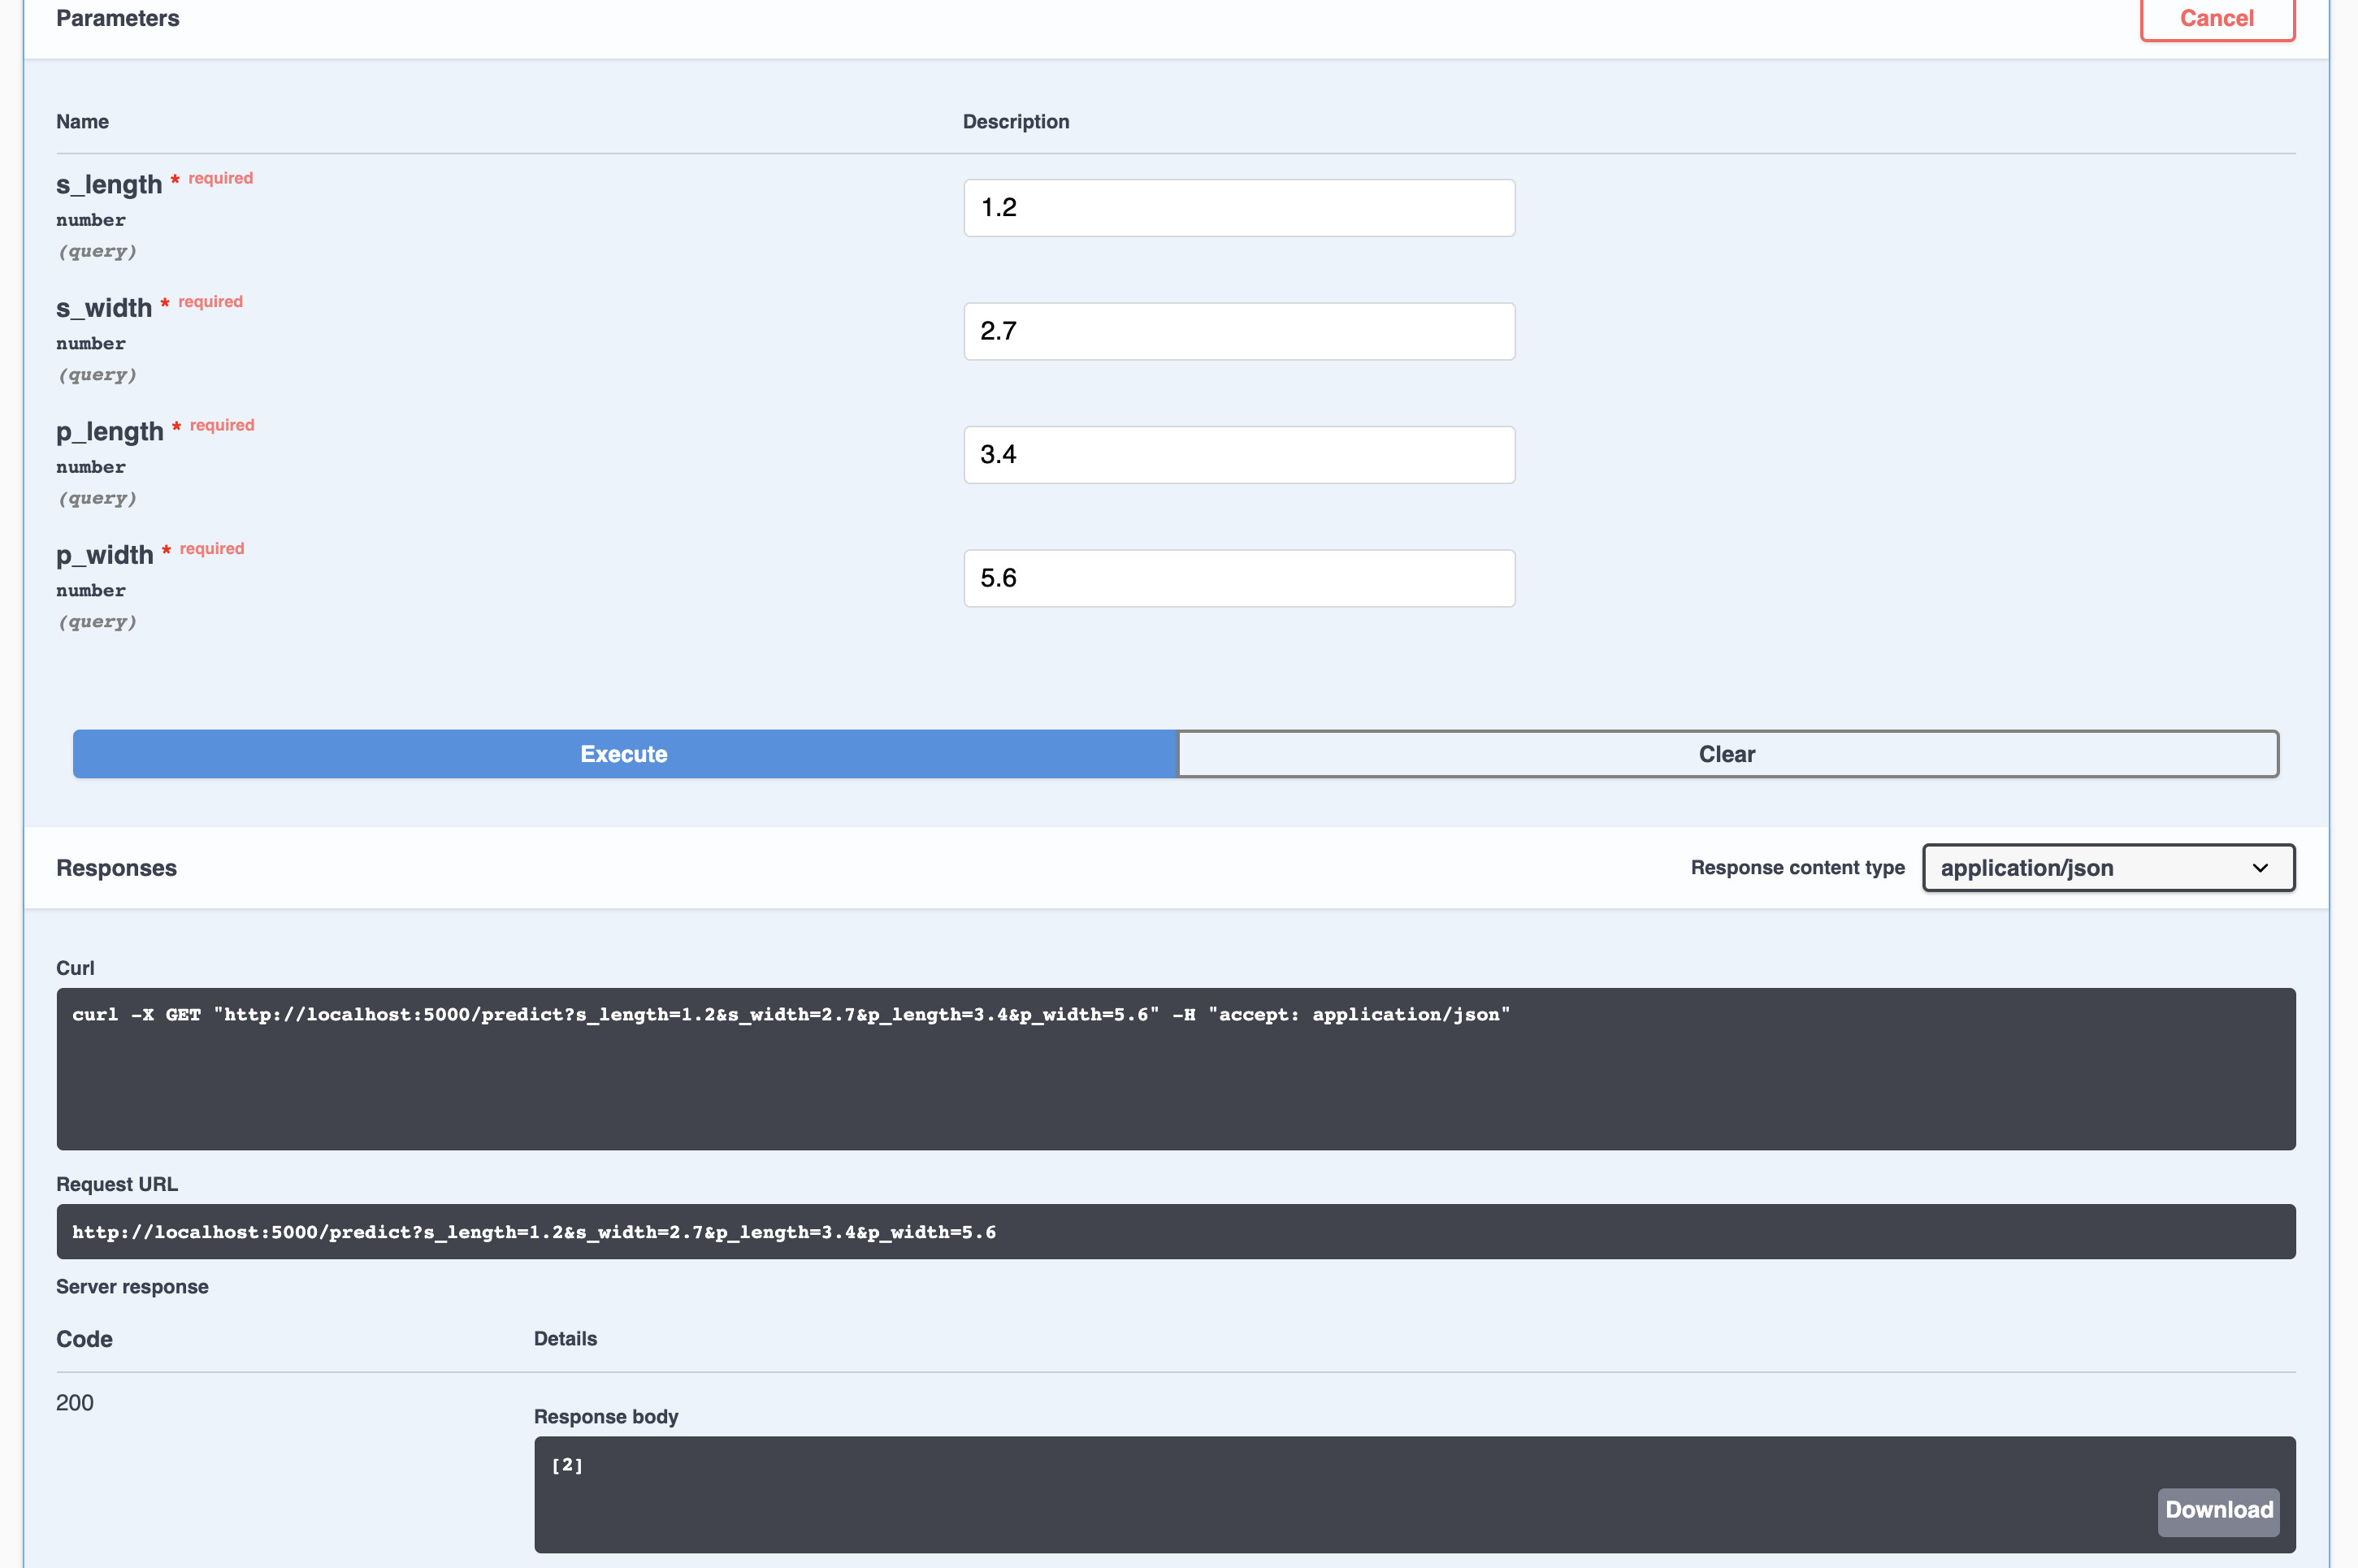Click the Request URL text block
Image resolution: width=2358 pixels, height=1568 pixels.
tap(1175, 1232)
